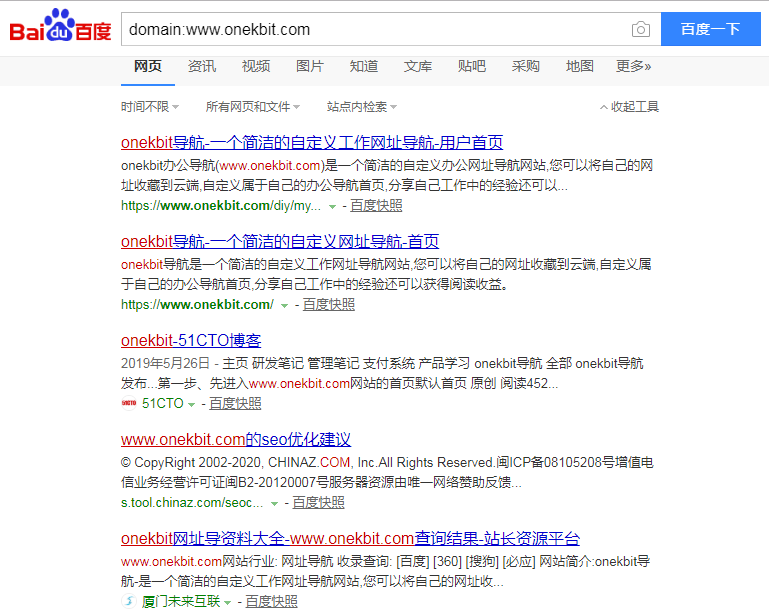Switch to the 资讯 tab

click(x=202, y=66)
